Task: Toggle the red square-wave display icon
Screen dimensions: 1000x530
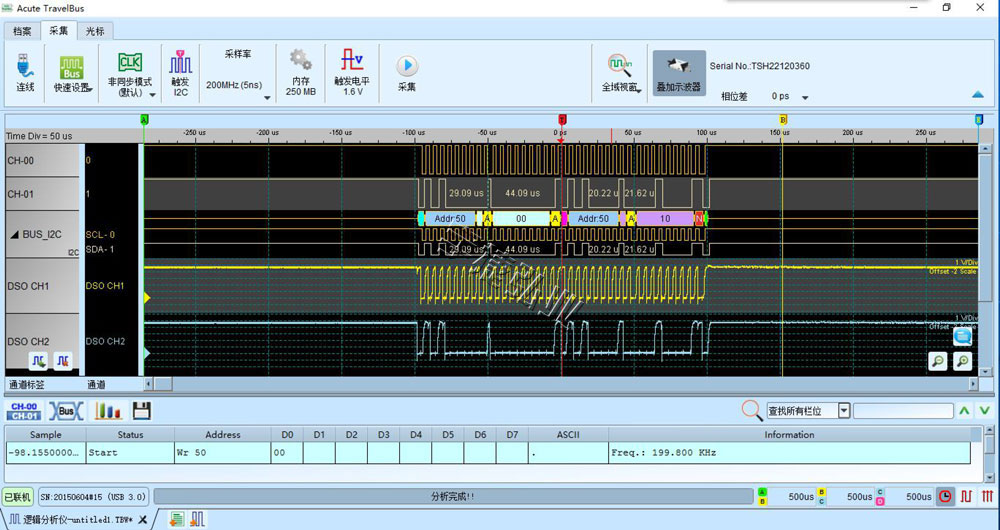Action: (967, 496)
